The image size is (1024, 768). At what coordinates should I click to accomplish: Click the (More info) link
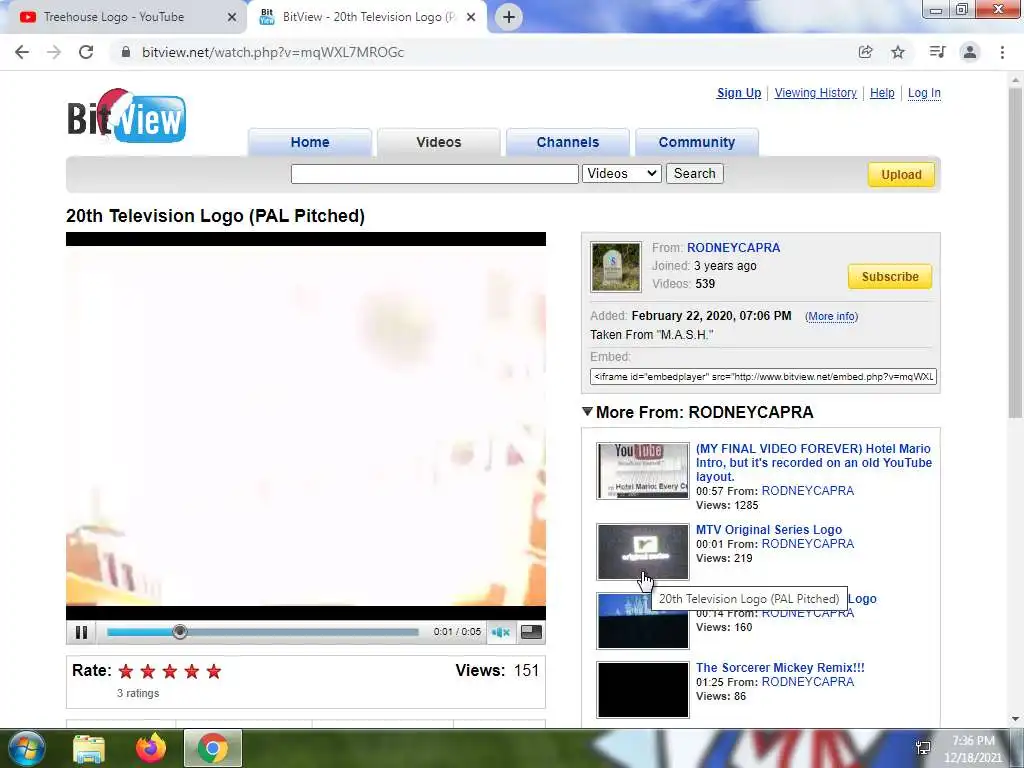click(x=831, y=316)
